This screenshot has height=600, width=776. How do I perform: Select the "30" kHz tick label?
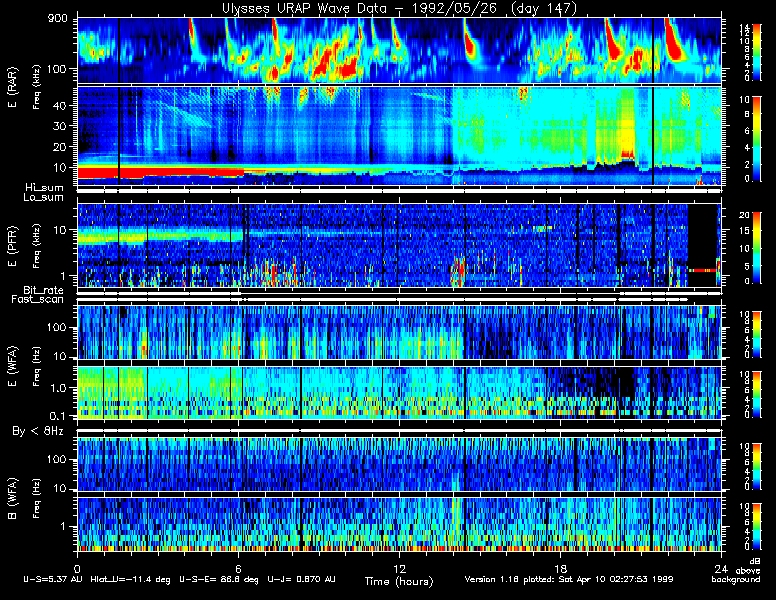[x=59, y=126]
